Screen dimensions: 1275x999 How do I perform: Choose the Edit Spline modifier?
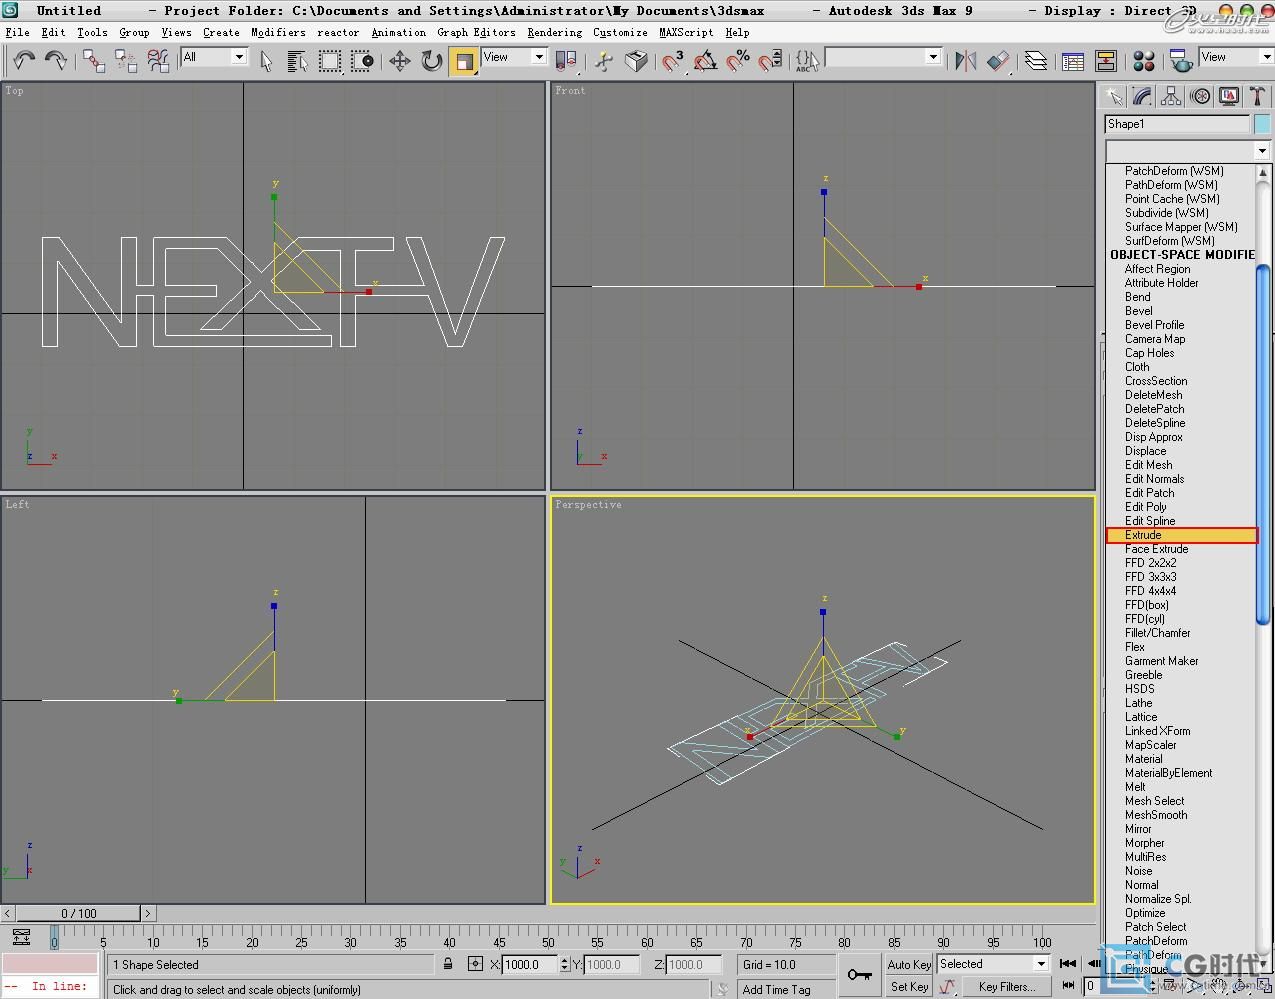click(x=1150, y=521)
